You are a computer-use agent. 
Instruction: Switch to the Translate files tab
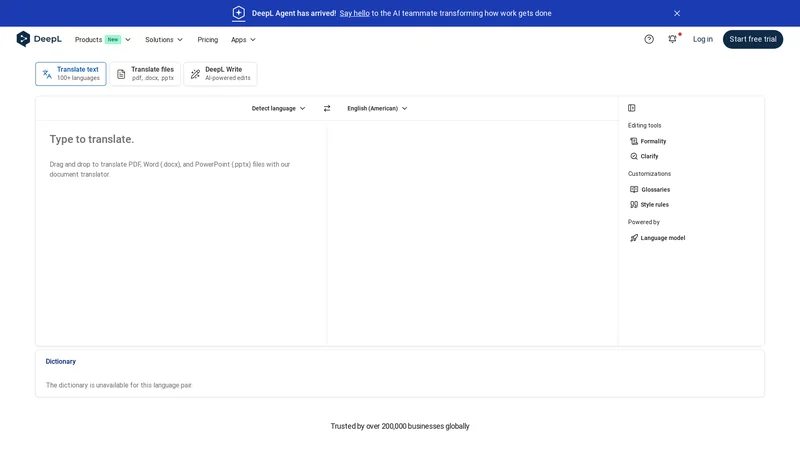[145, 74]
